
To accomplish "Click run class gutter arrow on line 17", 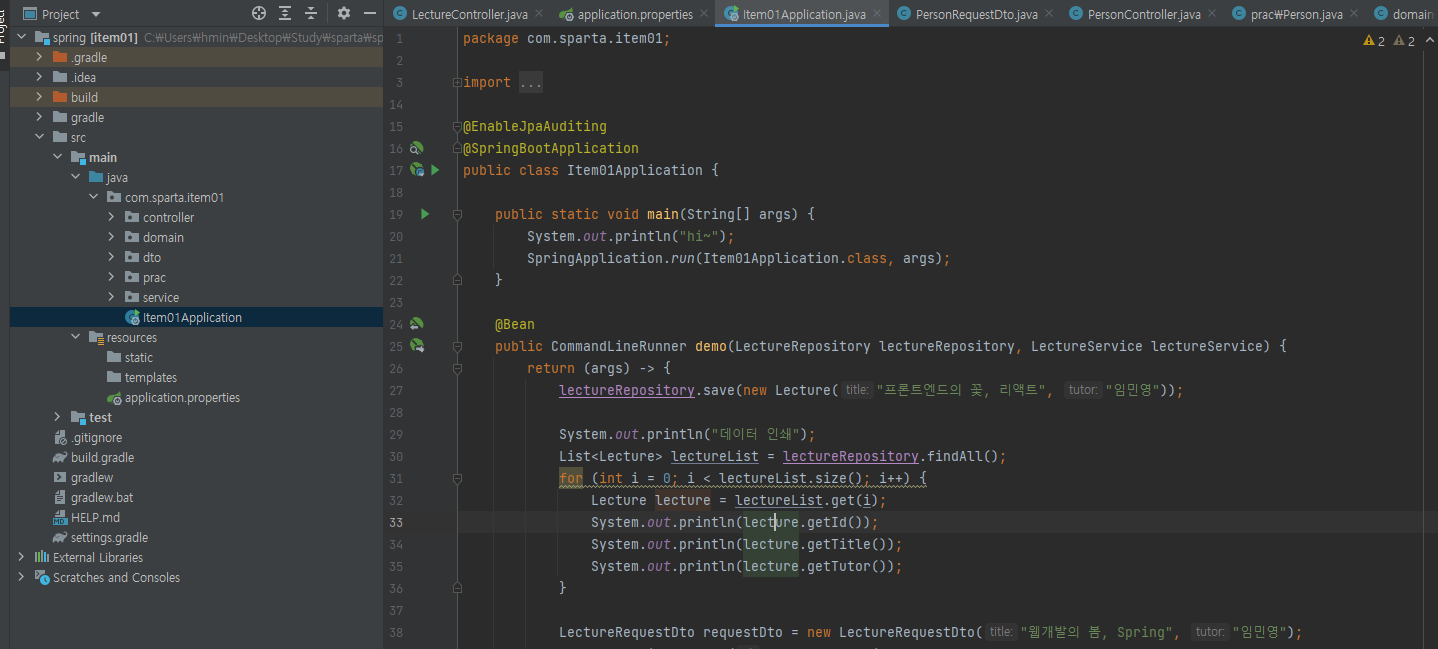I will coord(435,170).
